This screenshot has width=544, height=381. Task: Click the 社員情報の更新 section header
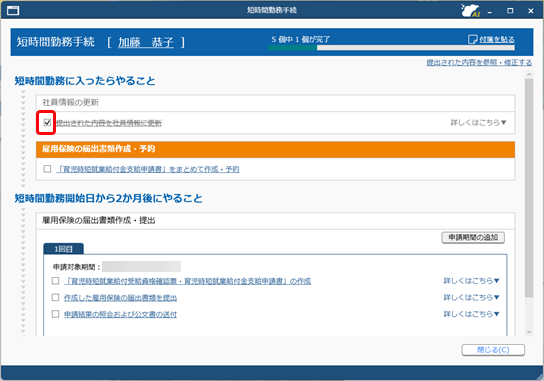tap(275, 103)
